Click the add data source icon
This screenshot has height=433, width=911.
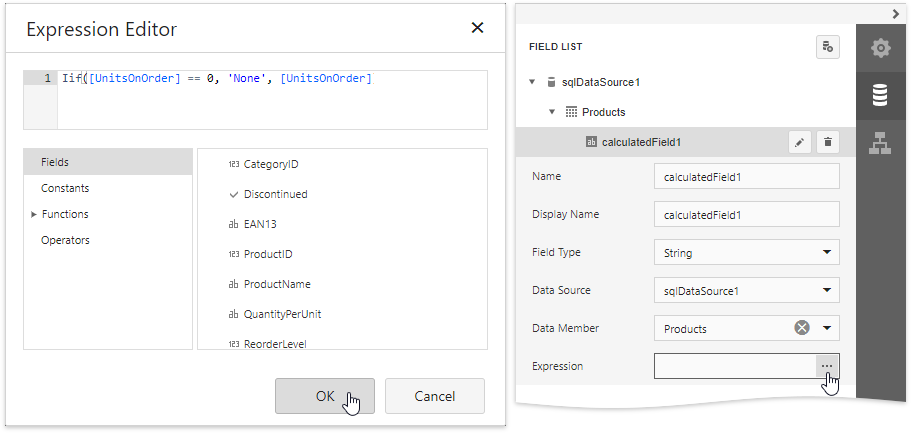(x=826, y=47)
